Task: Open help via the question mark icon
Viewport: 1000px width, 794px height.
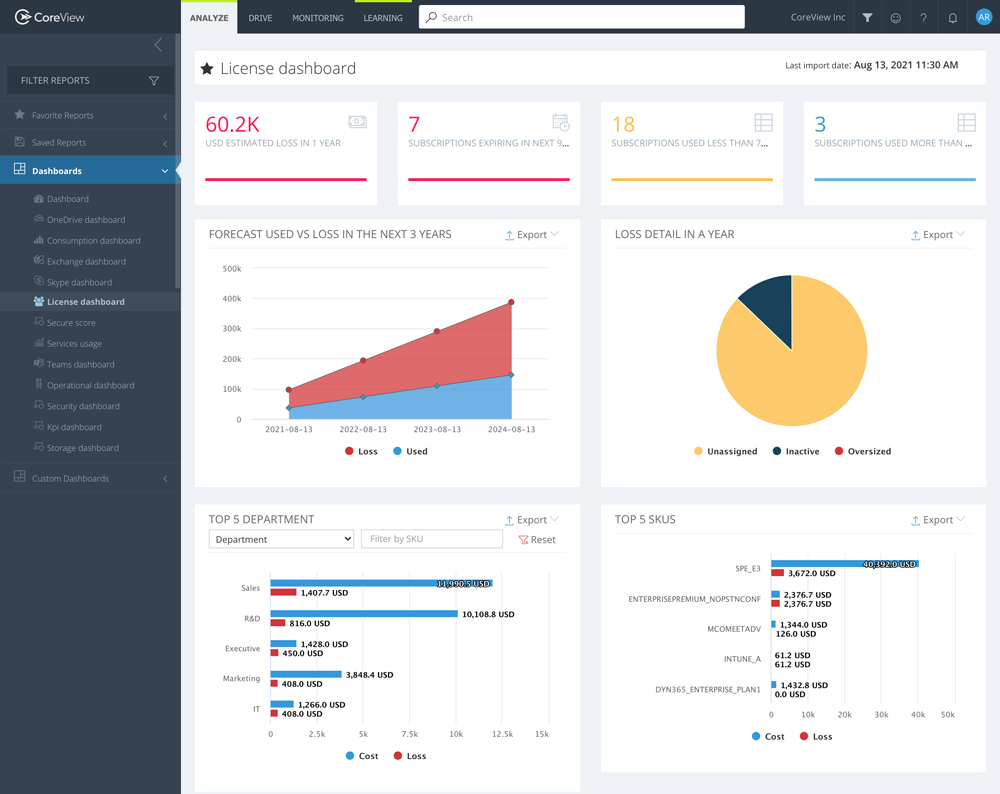Action: (923, 17)
